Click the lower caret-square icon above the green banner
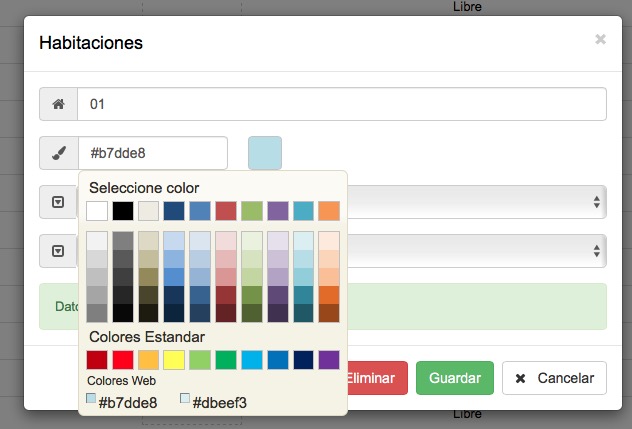The height and width of the screenshot is (429, 632). coord(58,251)
